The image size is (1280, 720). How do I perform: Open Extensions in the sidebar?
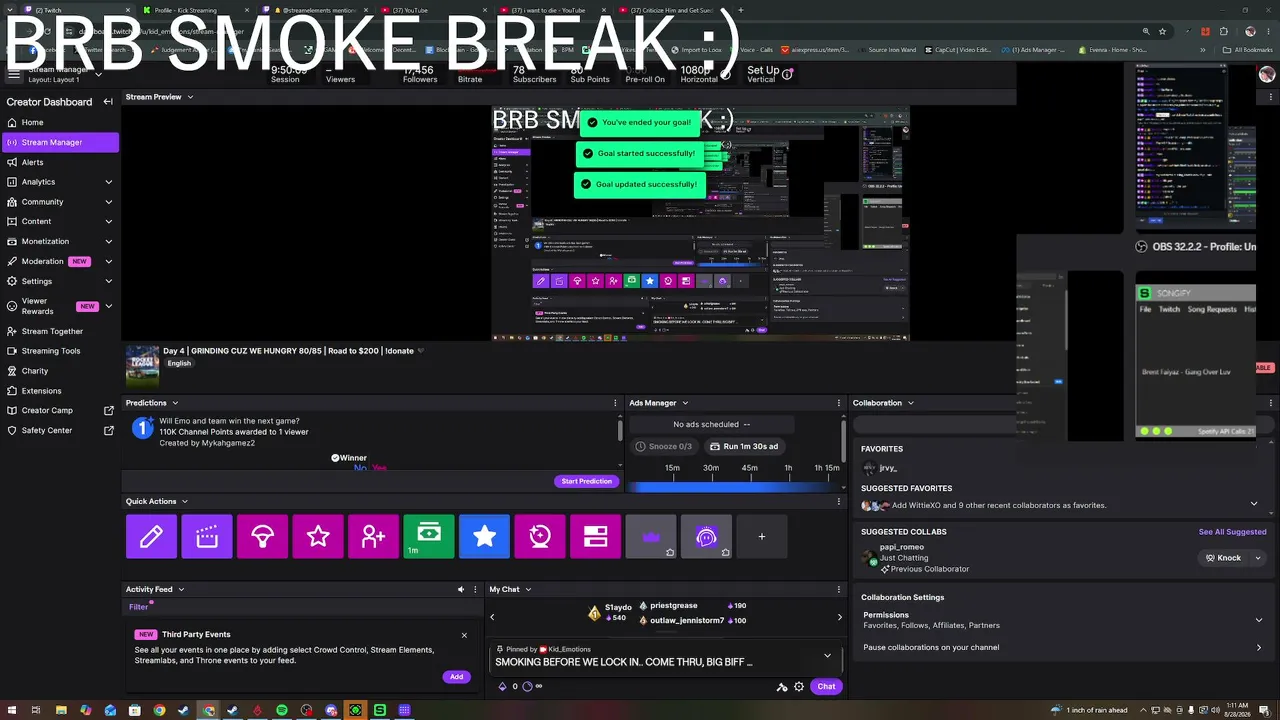tap(60, 391)
